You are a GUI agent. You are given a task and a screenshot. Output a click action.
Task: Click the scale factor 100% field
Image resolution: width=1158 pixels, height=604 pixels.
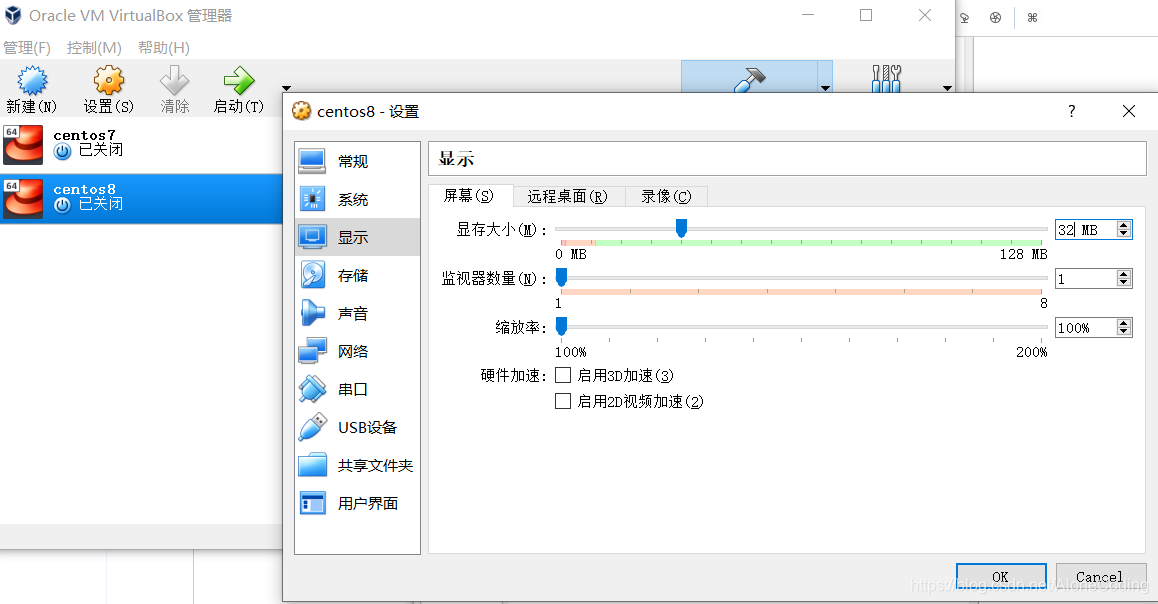click(x=1086, y=327)
